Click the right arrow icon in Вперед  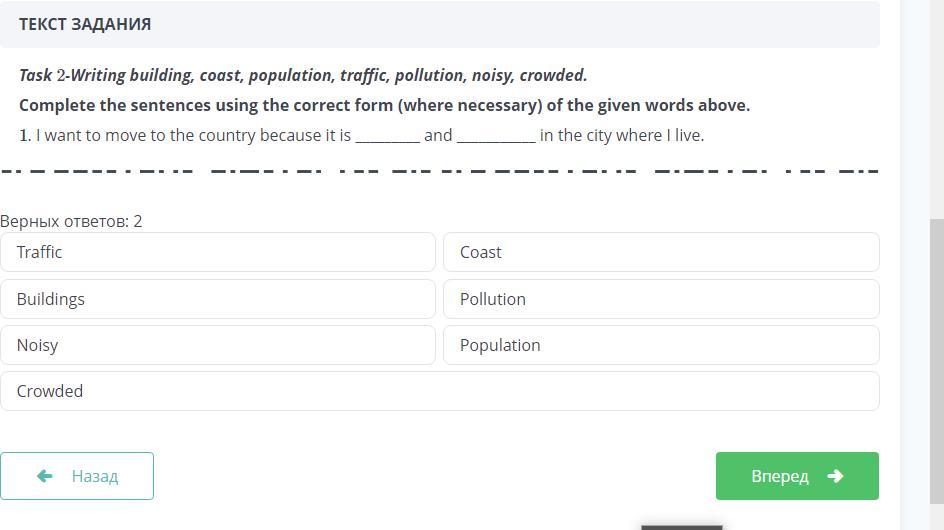pos(836,476)
